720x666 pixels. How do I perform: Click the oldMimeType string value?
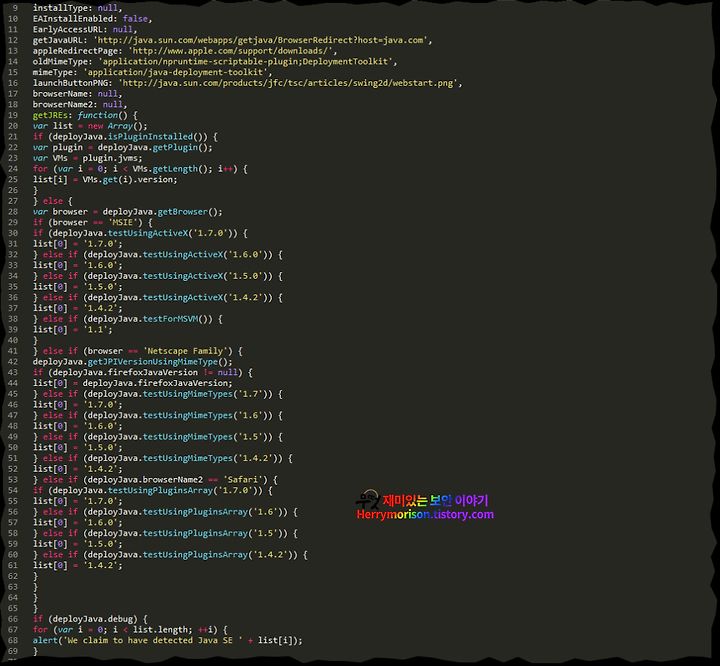(x=246, y=62)
